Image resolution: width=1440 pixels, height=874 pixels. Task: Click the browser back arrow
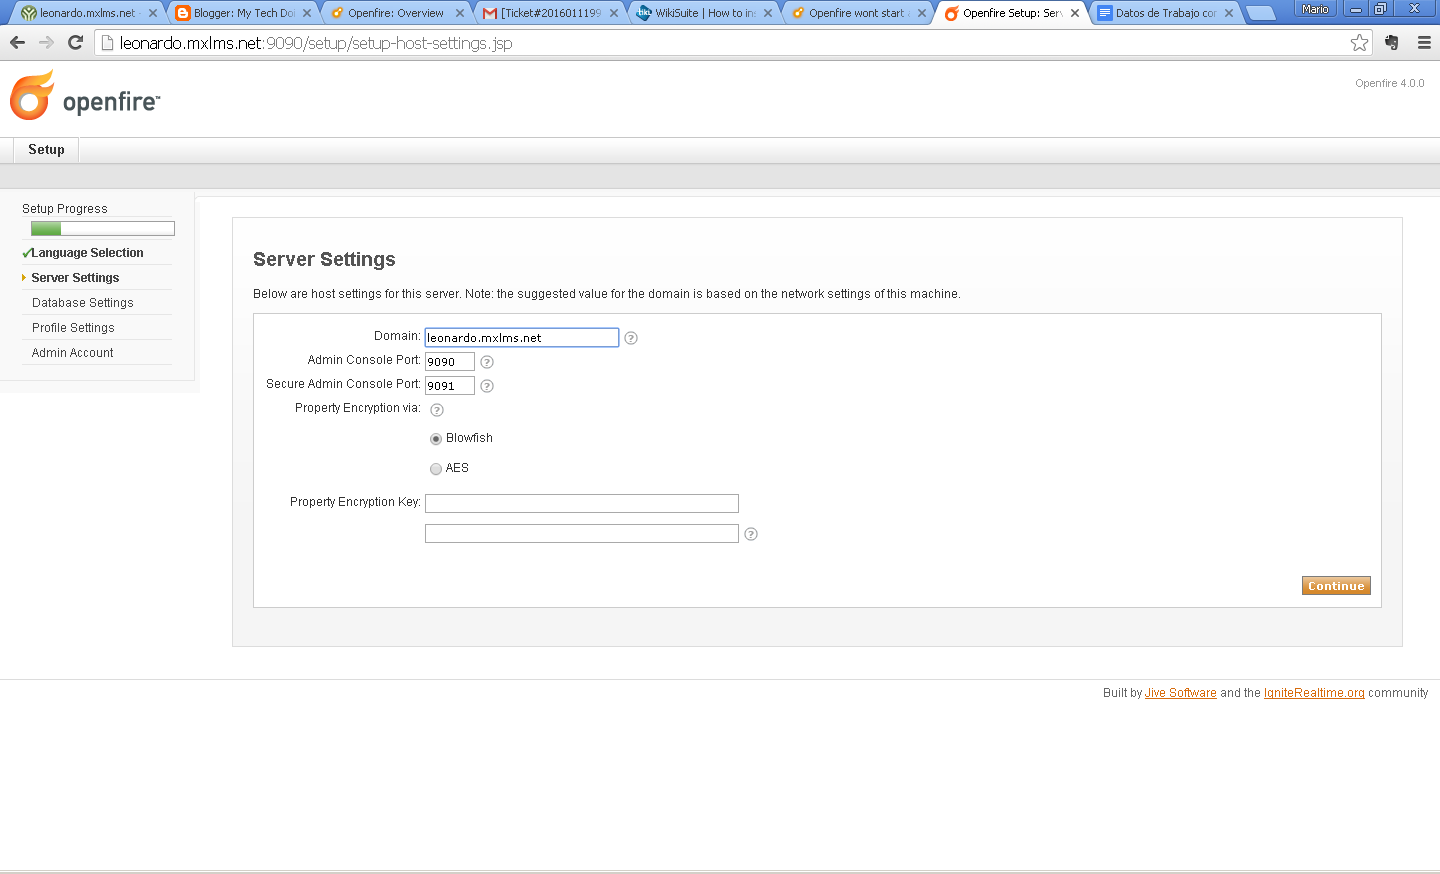tap(17, 42)
